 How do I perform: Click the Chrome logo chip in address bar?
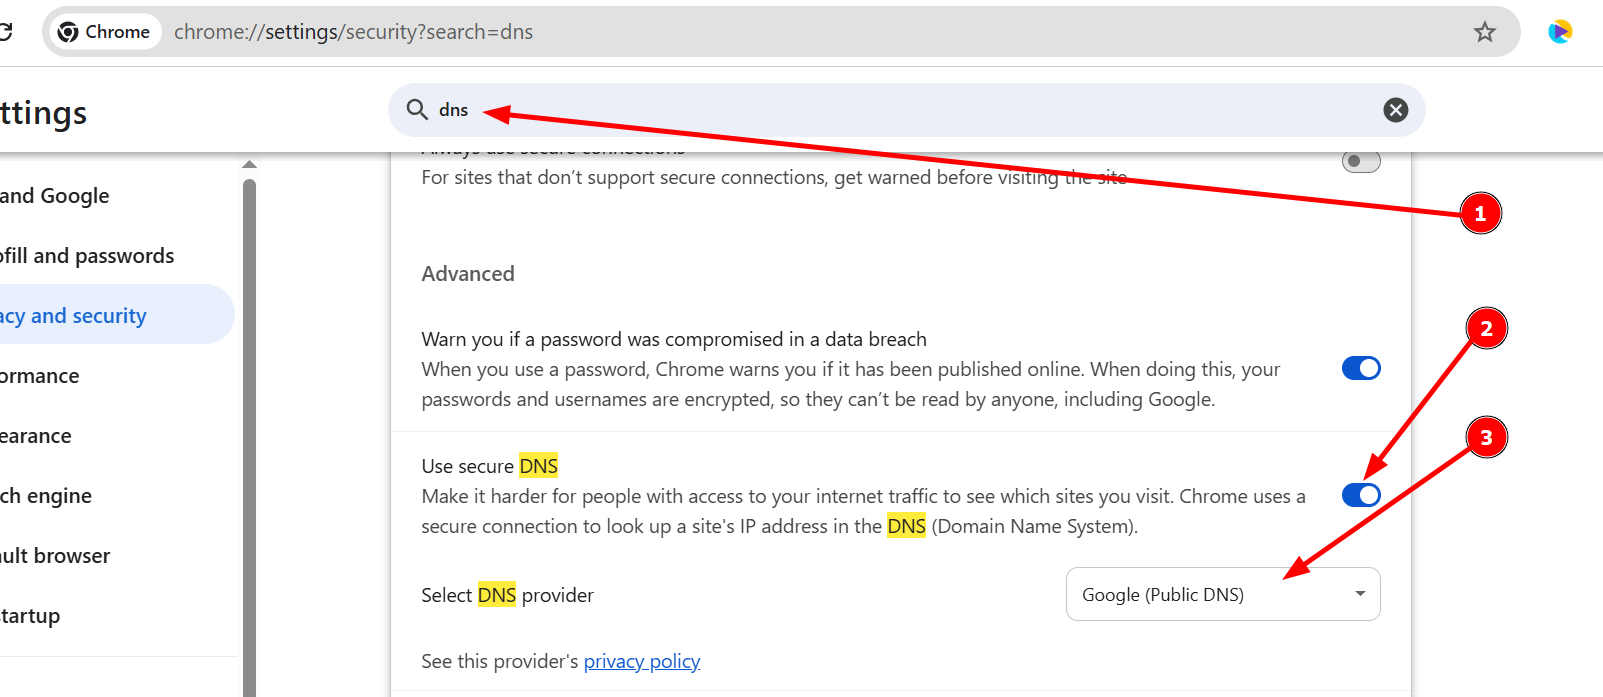pyautogui.click(x=104, y=32)
